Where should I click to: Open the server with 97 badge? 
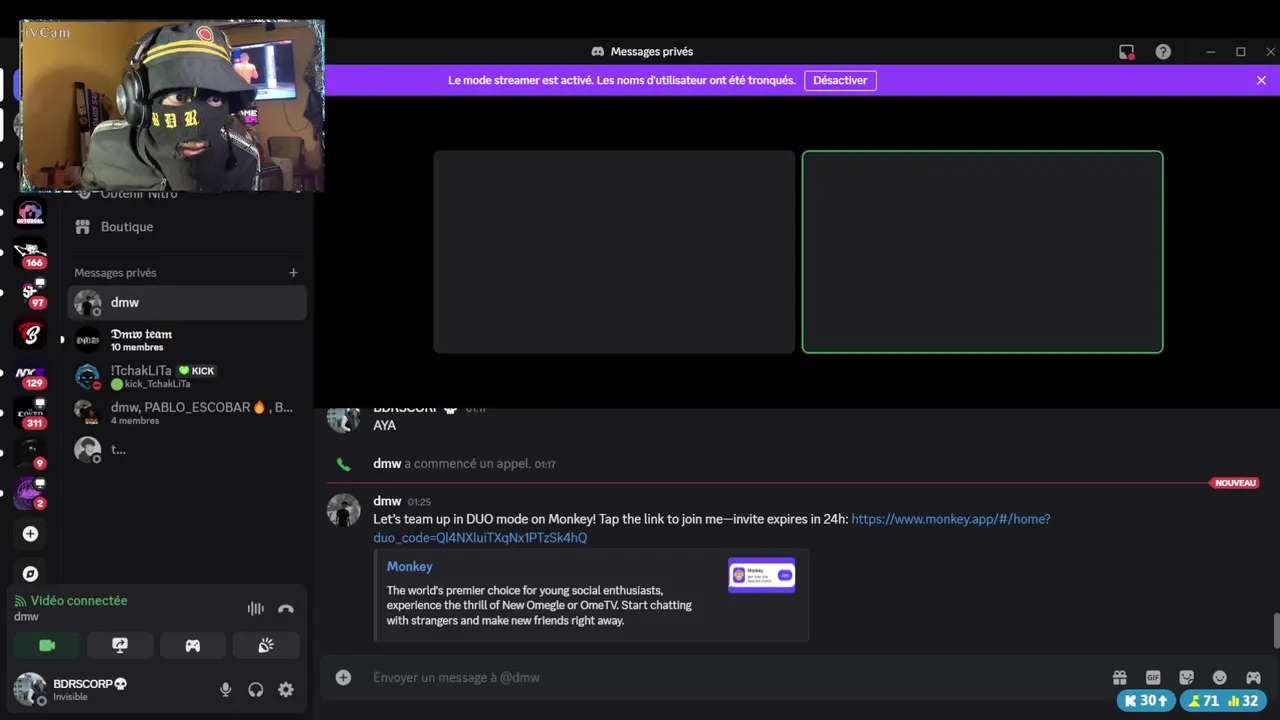pyautogui.click(x=30, y=293)
